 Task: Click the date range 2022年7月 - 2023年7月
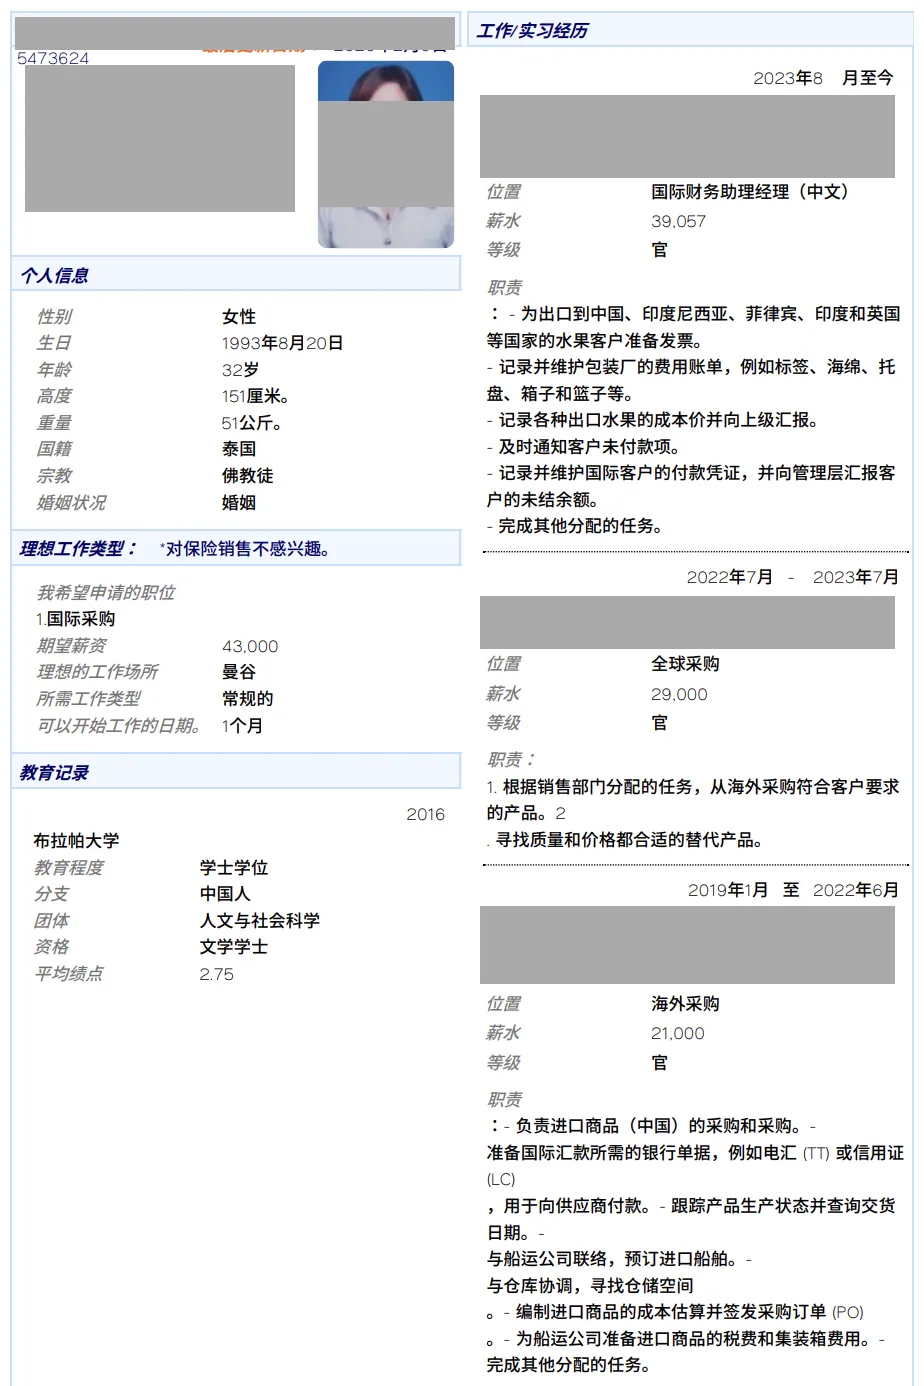(793, 577)
